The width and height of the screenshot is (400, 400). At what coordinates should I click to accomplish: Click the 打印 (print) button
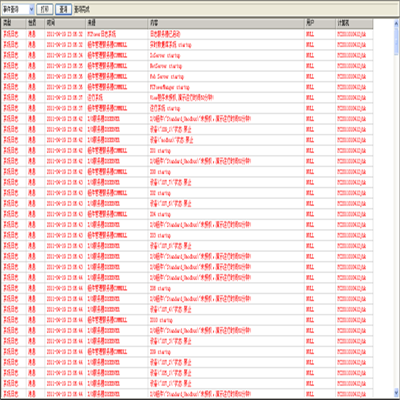45,9
